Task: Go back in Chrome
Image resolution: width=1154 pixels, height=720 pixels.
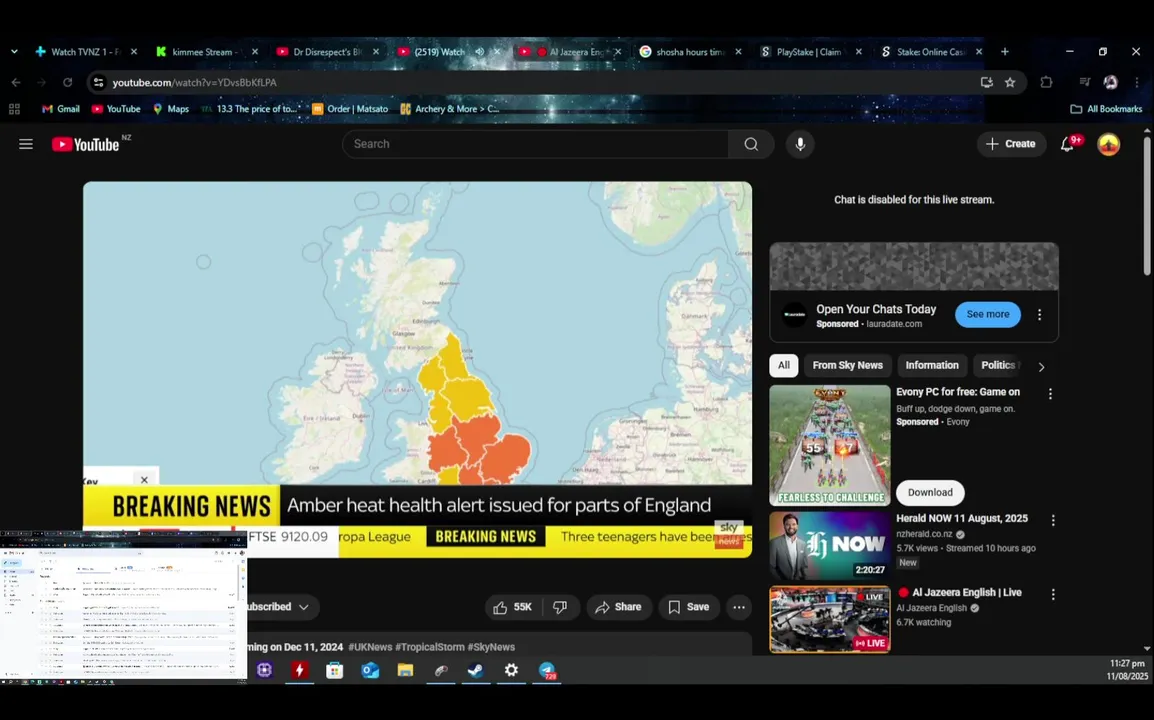Action: (x=16, y=82)
